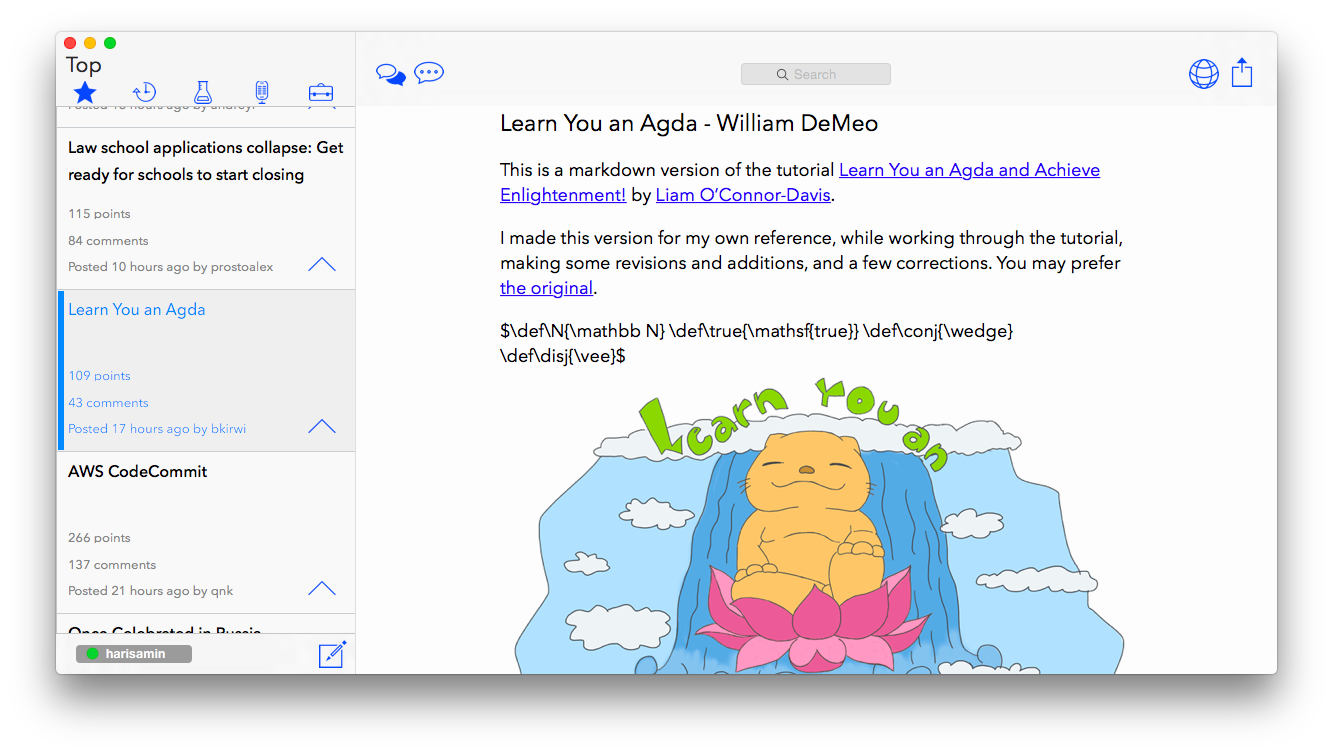Open Liam O'Connor-Davis profile link
Image resolution: width=1333 pixels, height=754 pixels.
coord(742,195)
